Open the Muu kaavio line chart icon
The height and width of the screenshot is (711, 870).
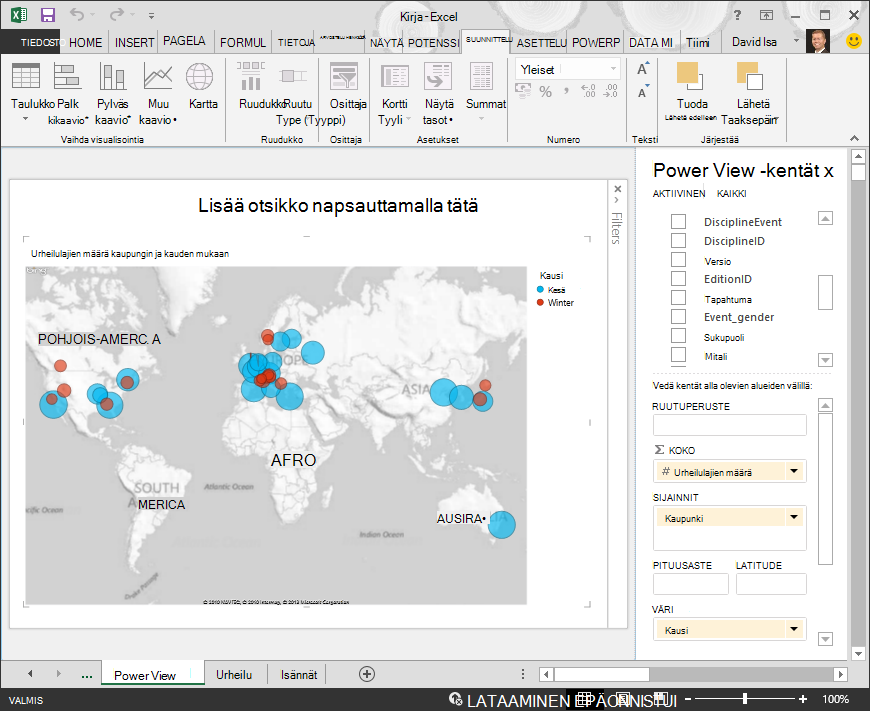[x=158, y=76]
